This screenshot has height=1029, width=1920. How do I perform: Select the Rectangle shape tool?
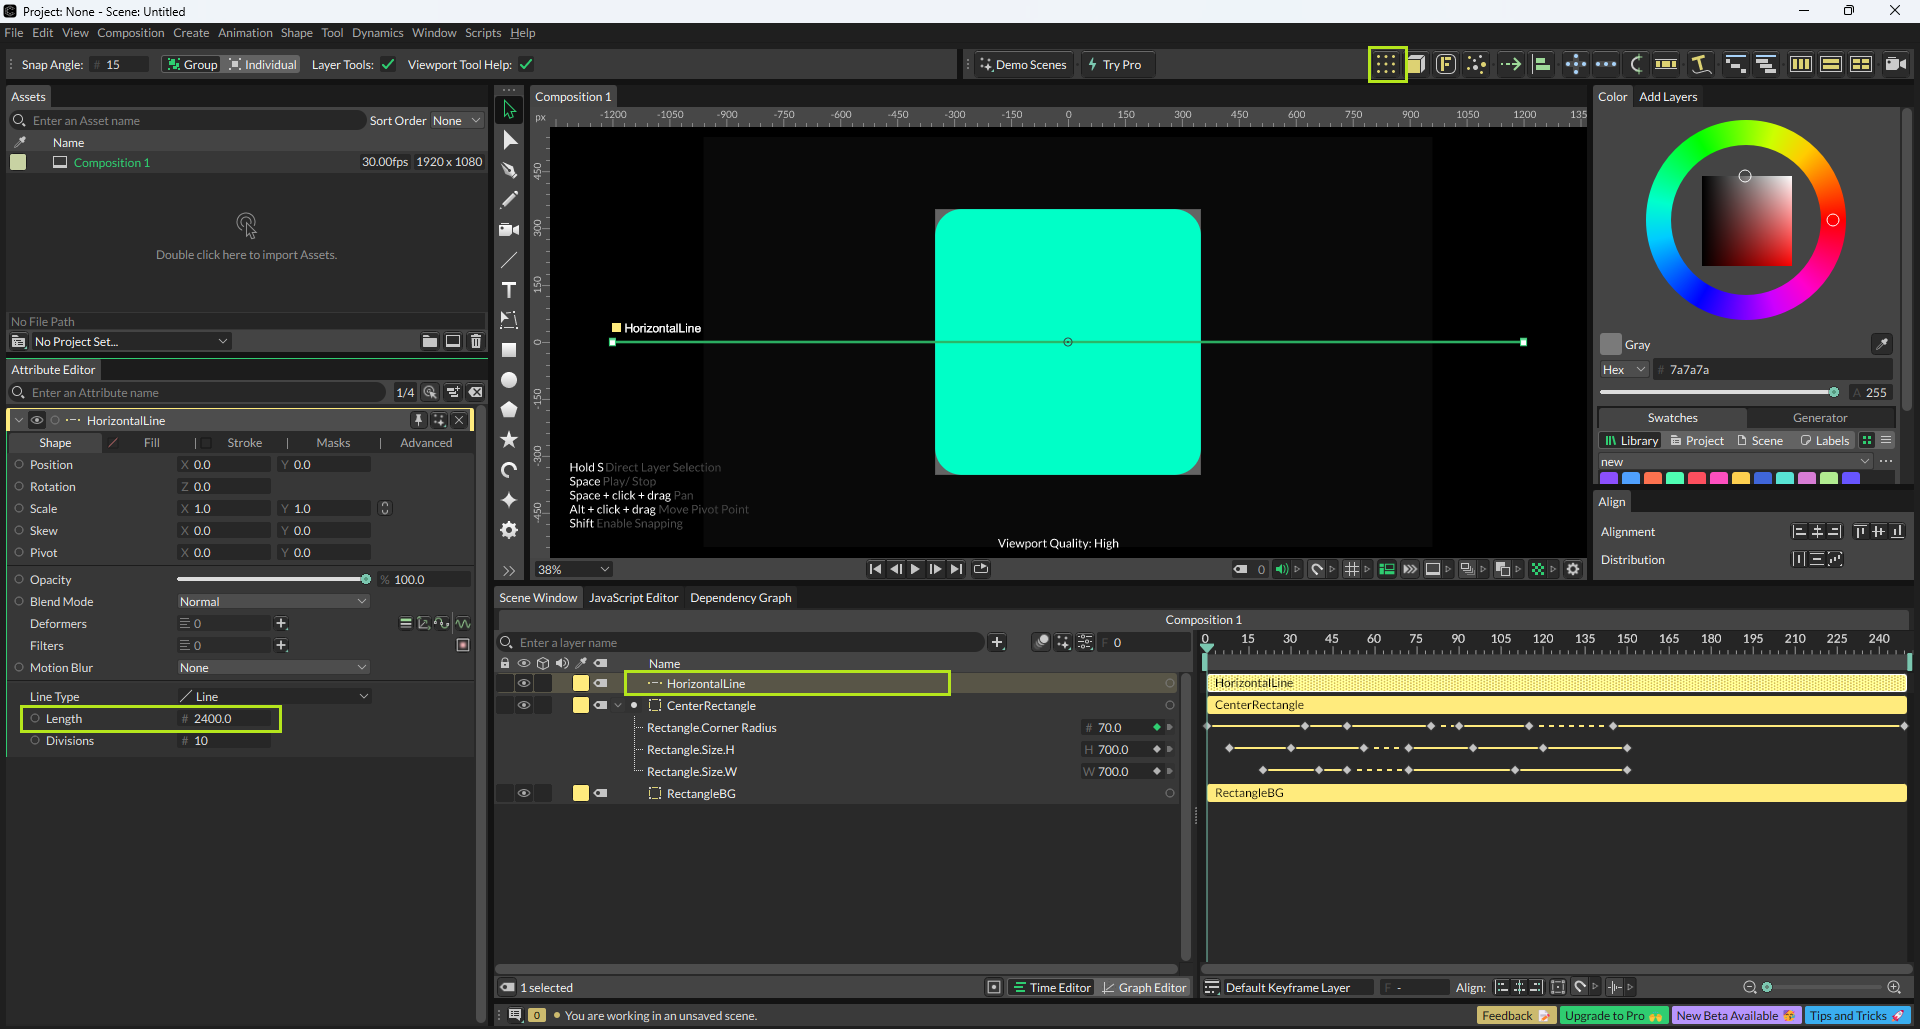point(509,350)
